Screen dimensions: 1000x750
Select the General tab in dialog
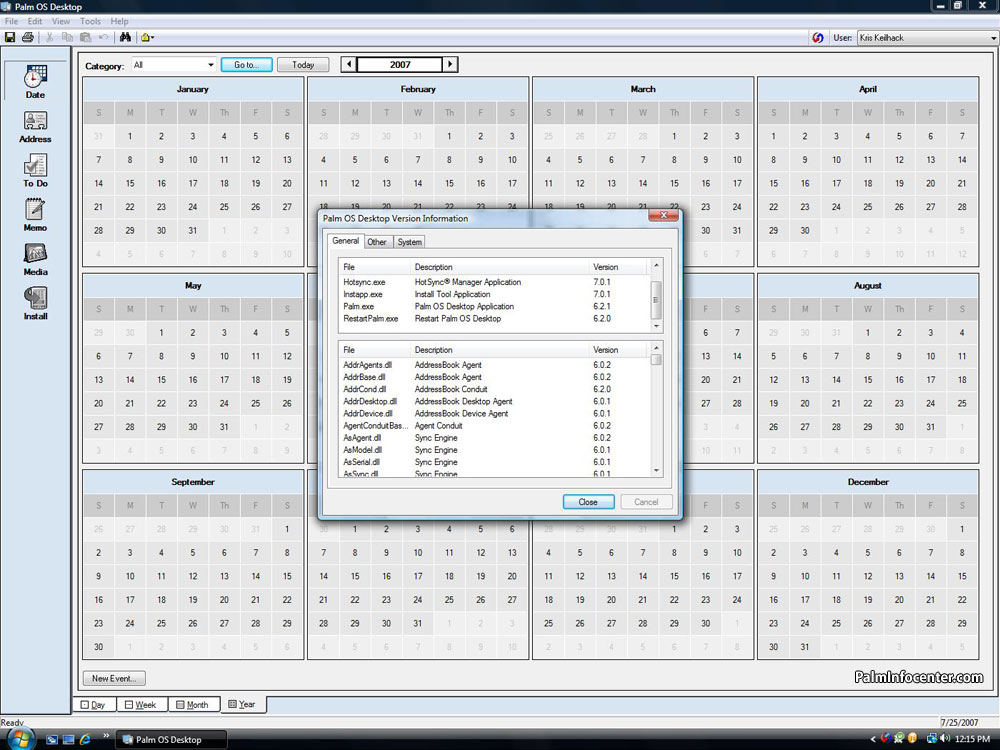coord(345,240)
